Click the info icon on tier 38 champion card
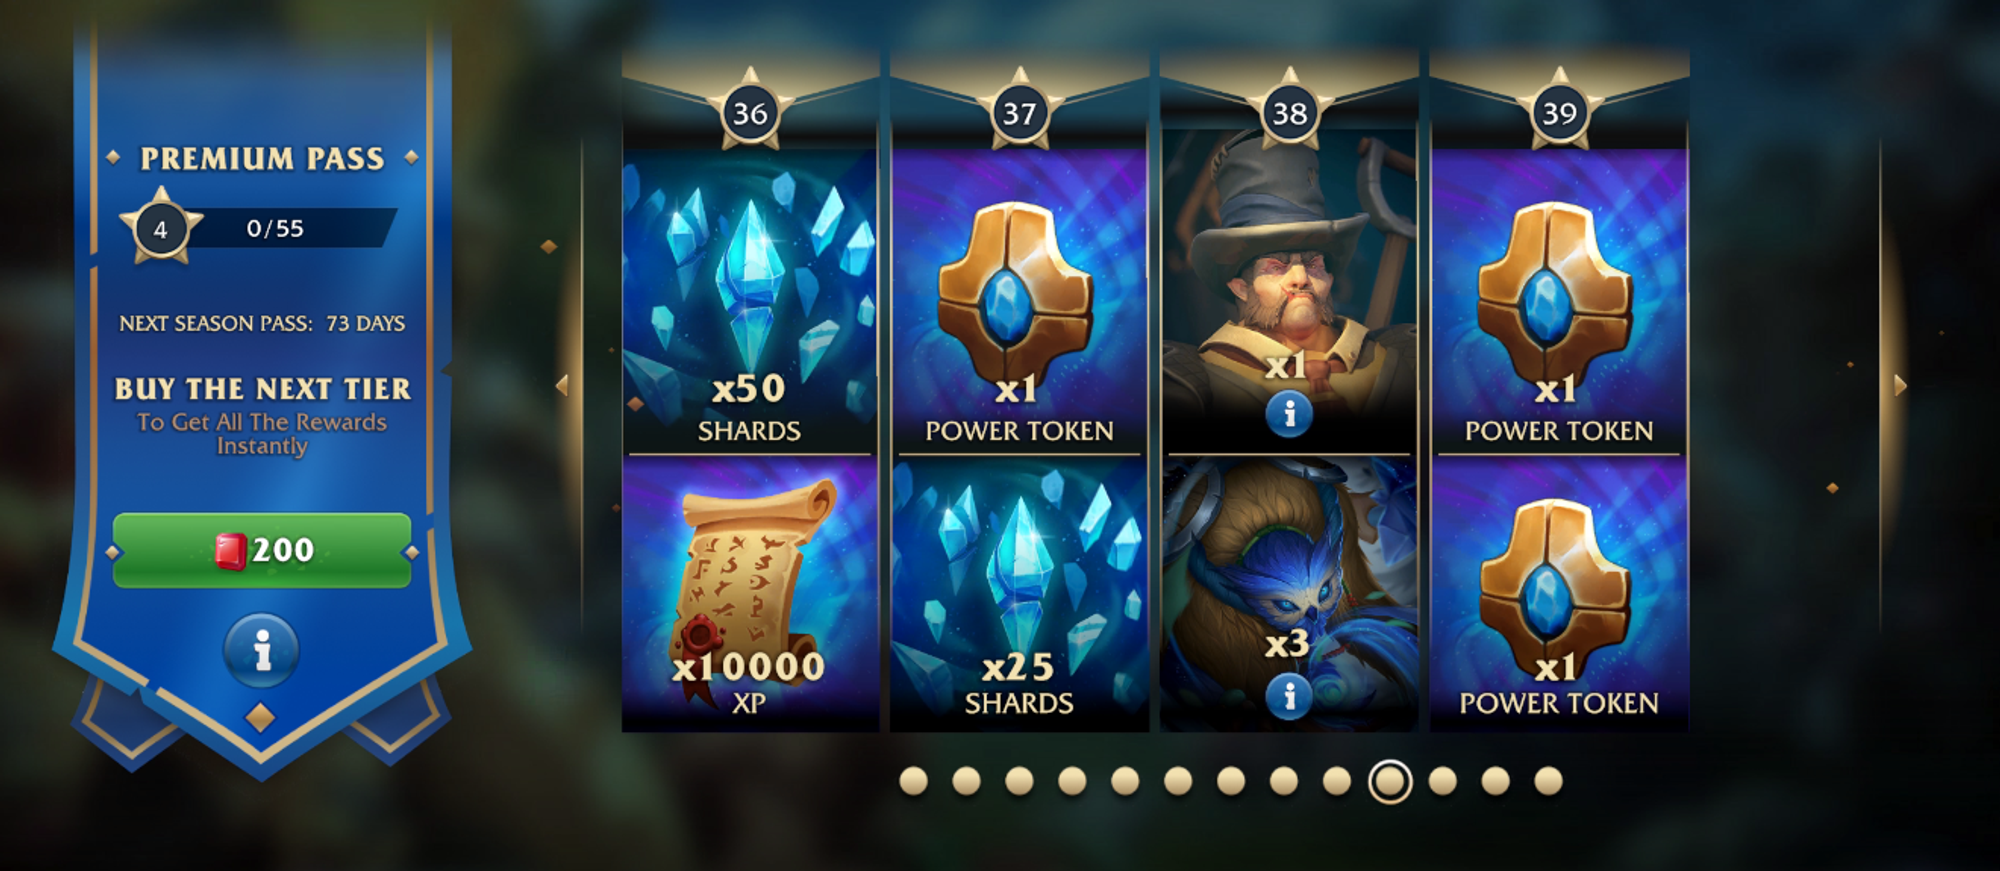 coord(1289,413)
